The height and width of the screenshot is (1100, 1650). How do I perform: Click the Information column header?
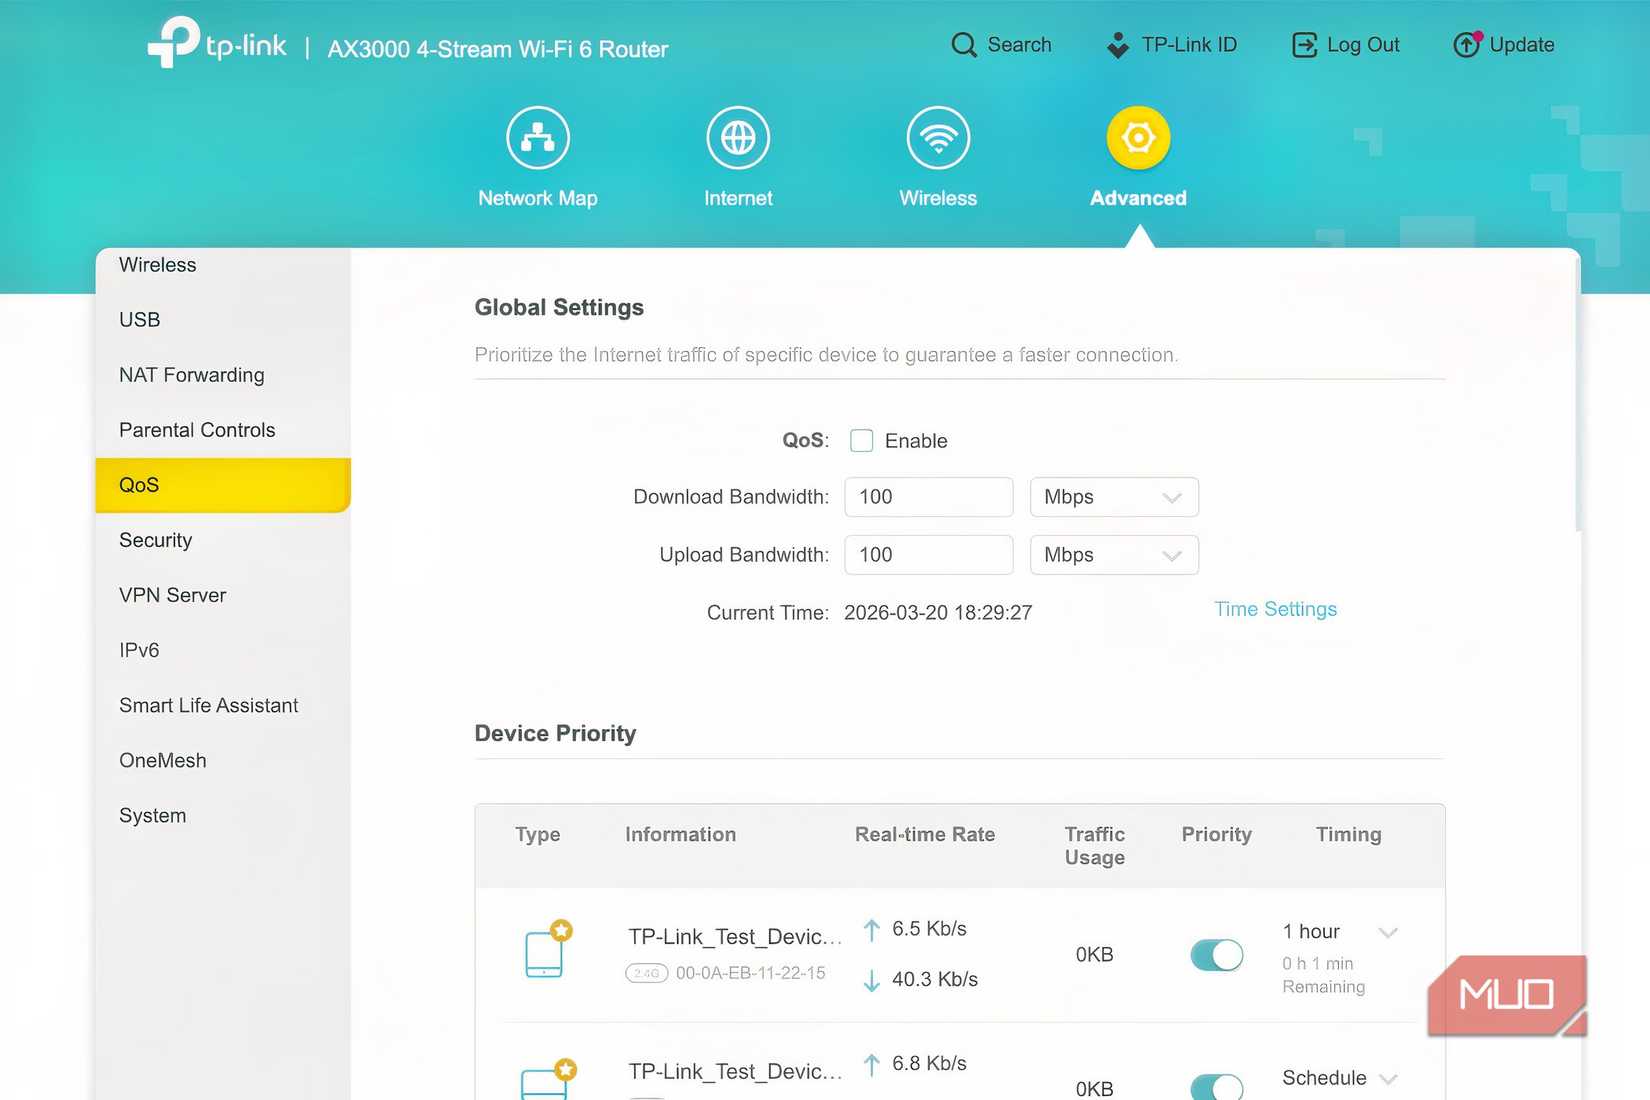680,835
